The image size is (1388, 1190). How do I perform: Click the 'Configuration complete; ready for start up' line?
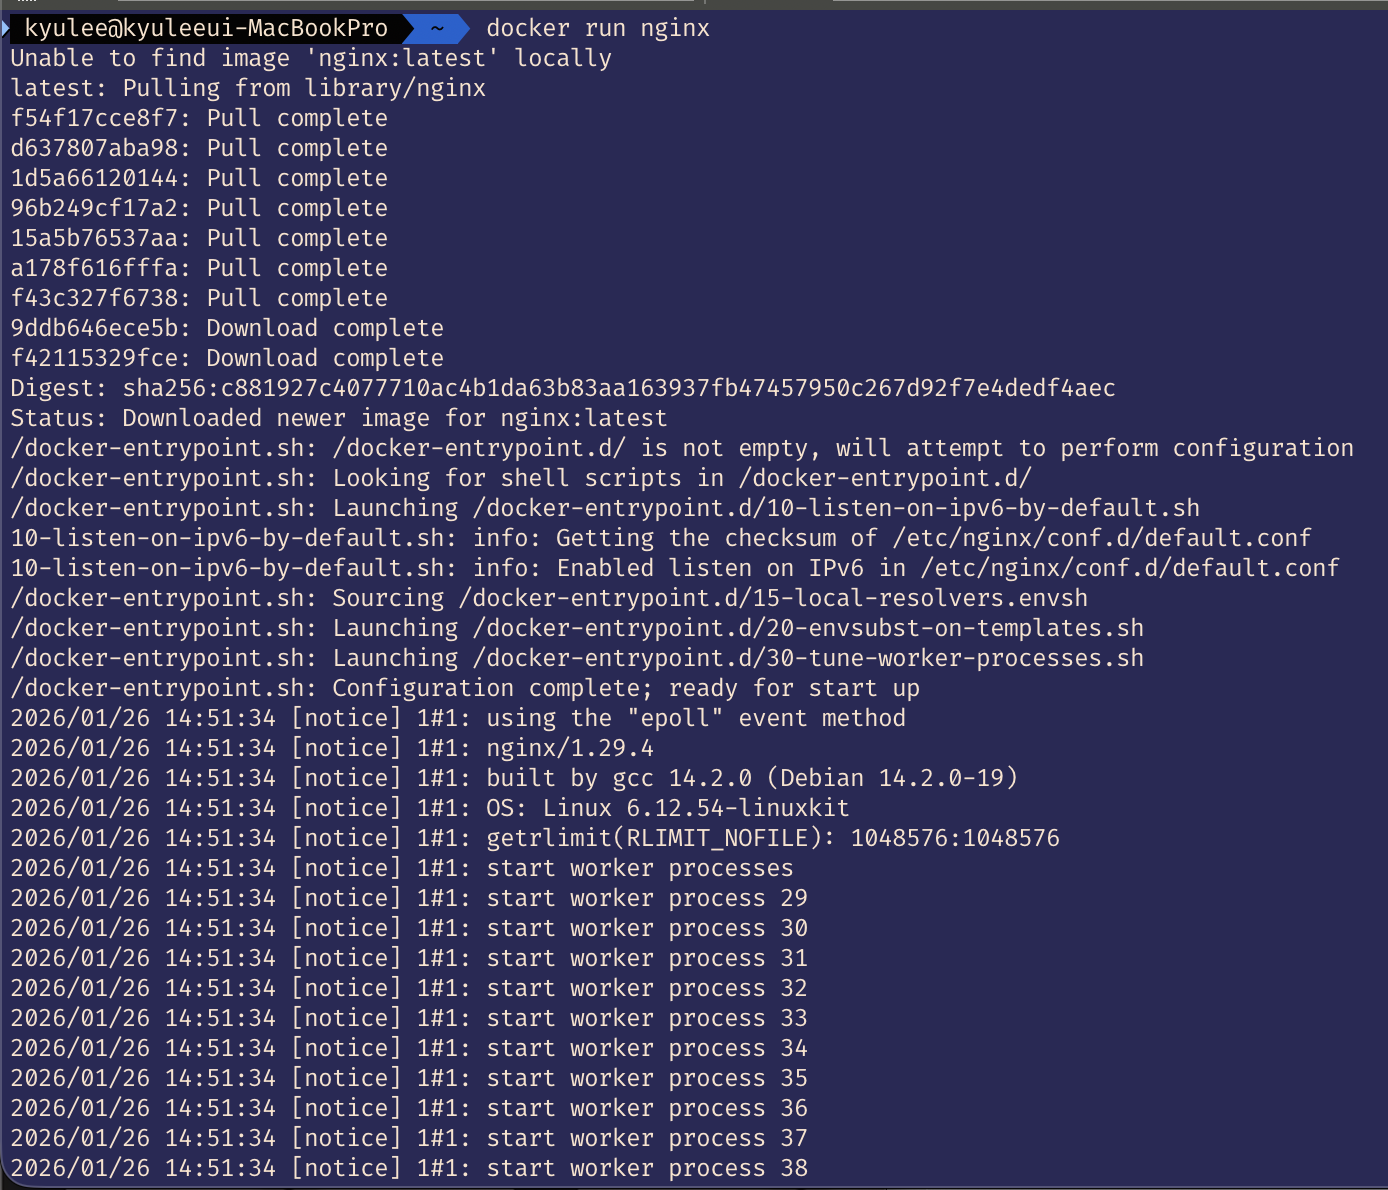[465, 687]
